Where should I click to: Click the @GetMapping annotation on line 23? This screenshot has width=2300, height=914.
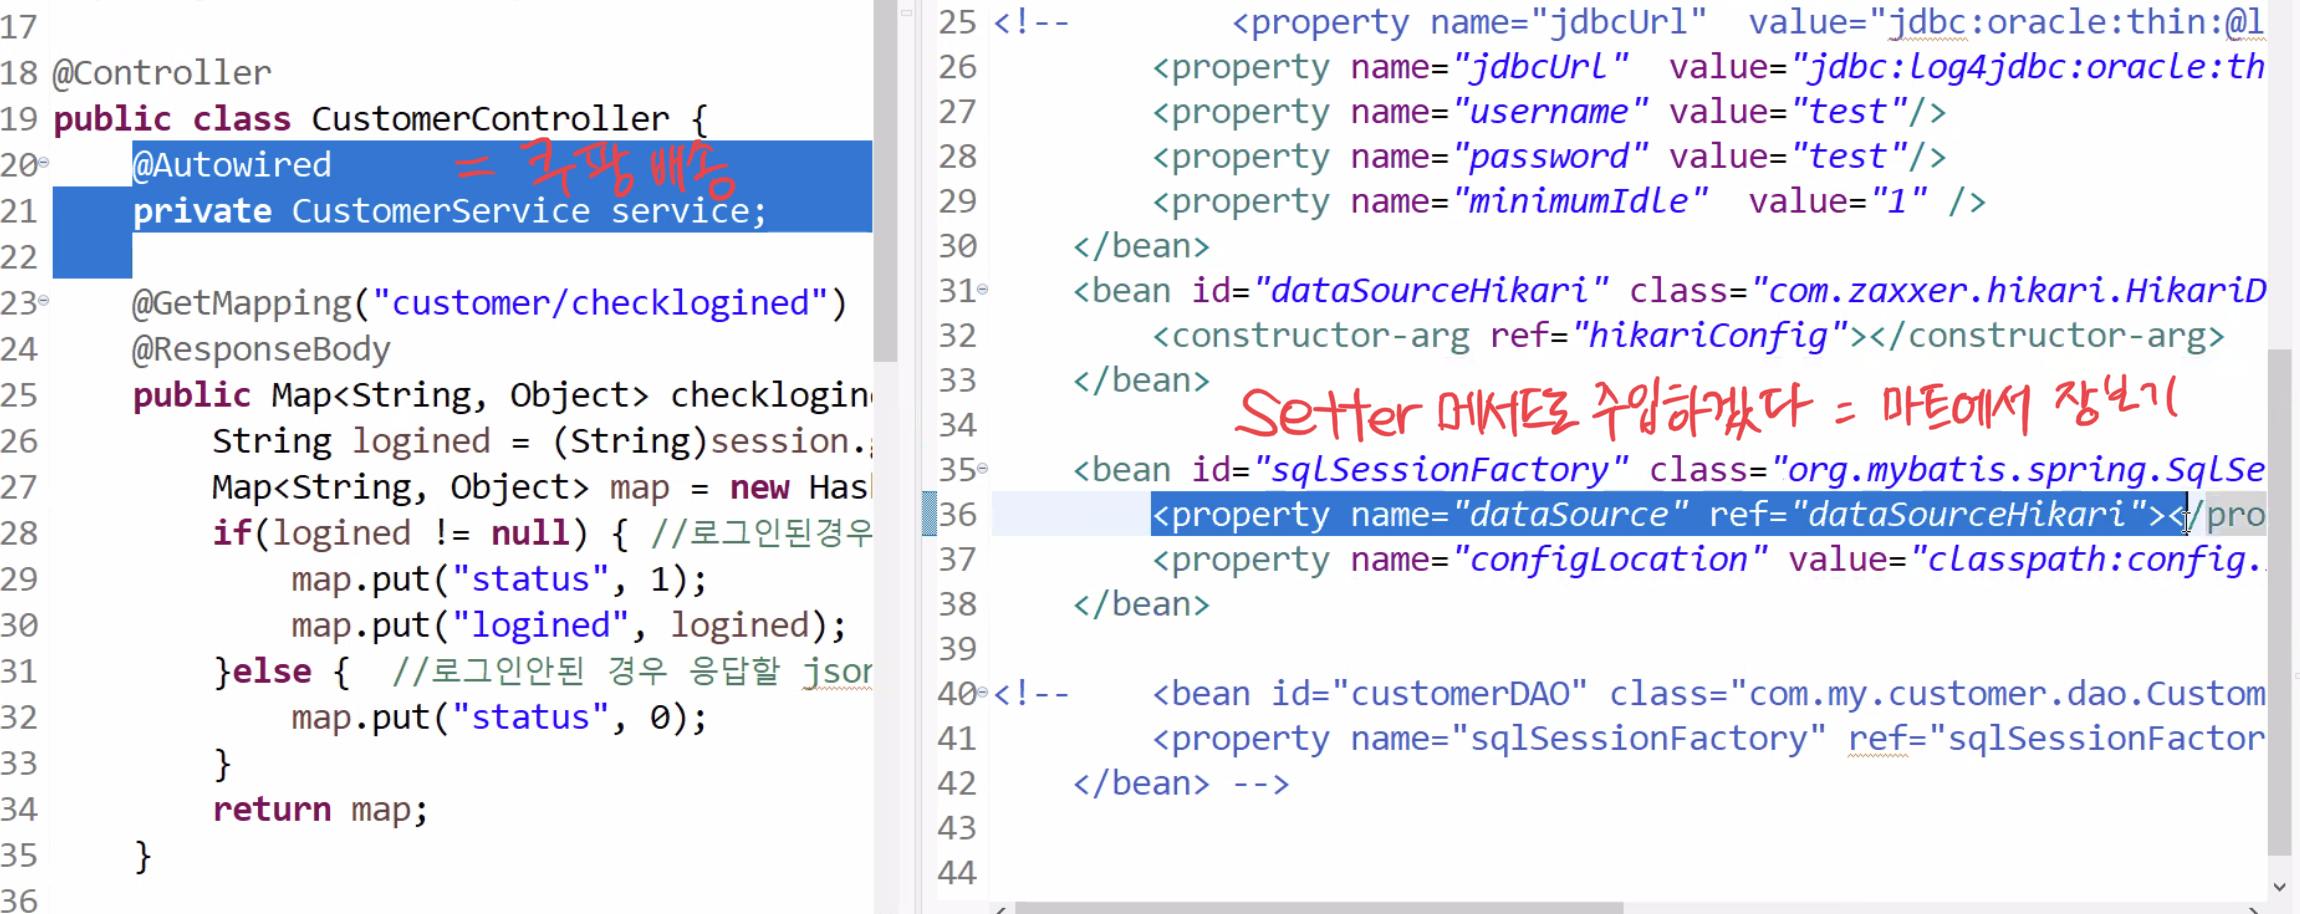click(242, 303)
